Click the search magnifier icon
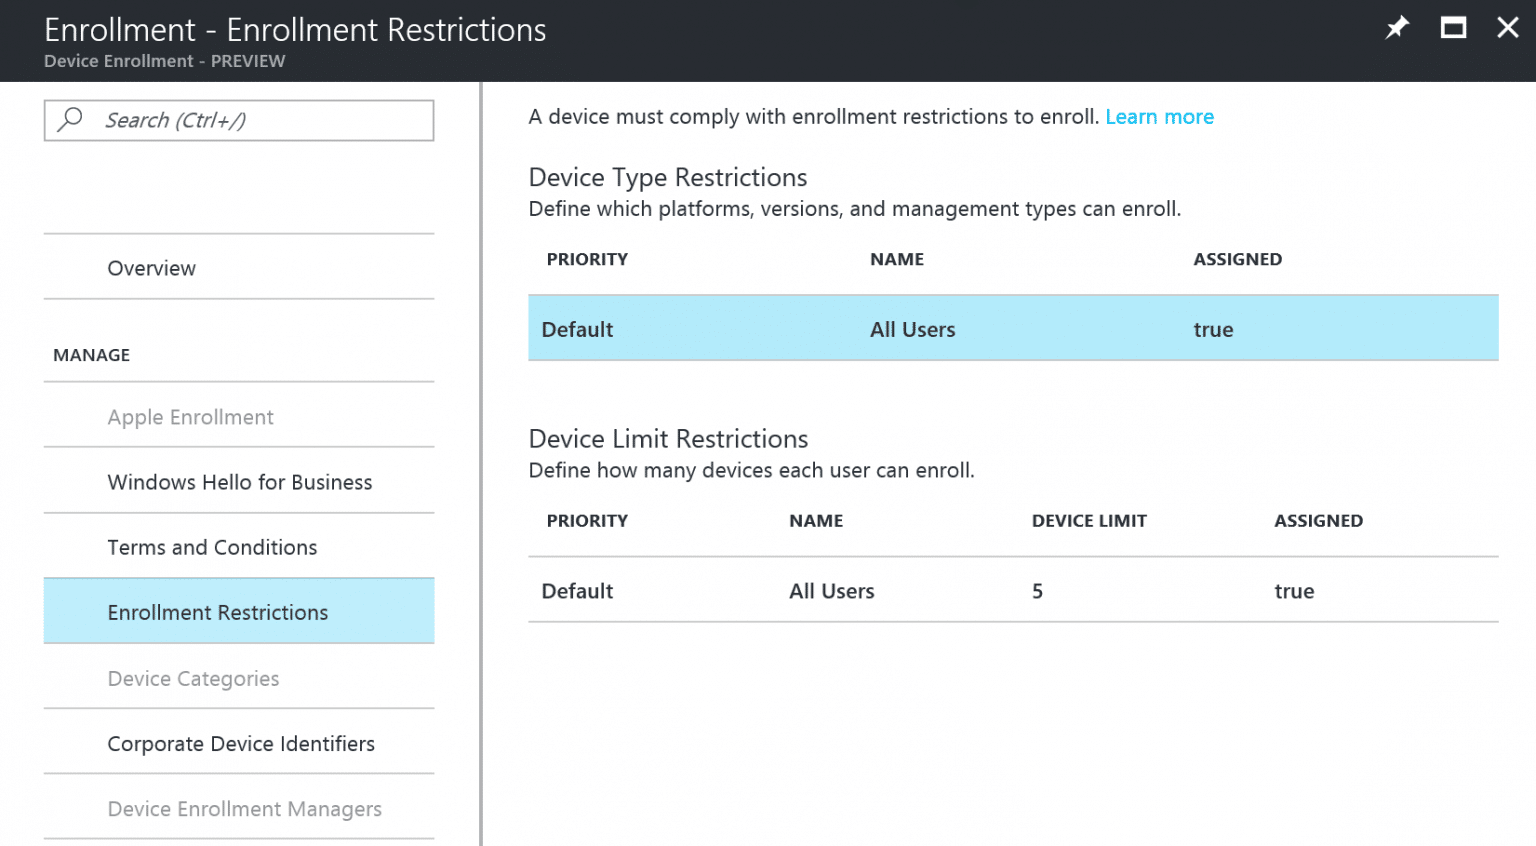The height and width of the screenshot is (846, 1536). (69, 119)
